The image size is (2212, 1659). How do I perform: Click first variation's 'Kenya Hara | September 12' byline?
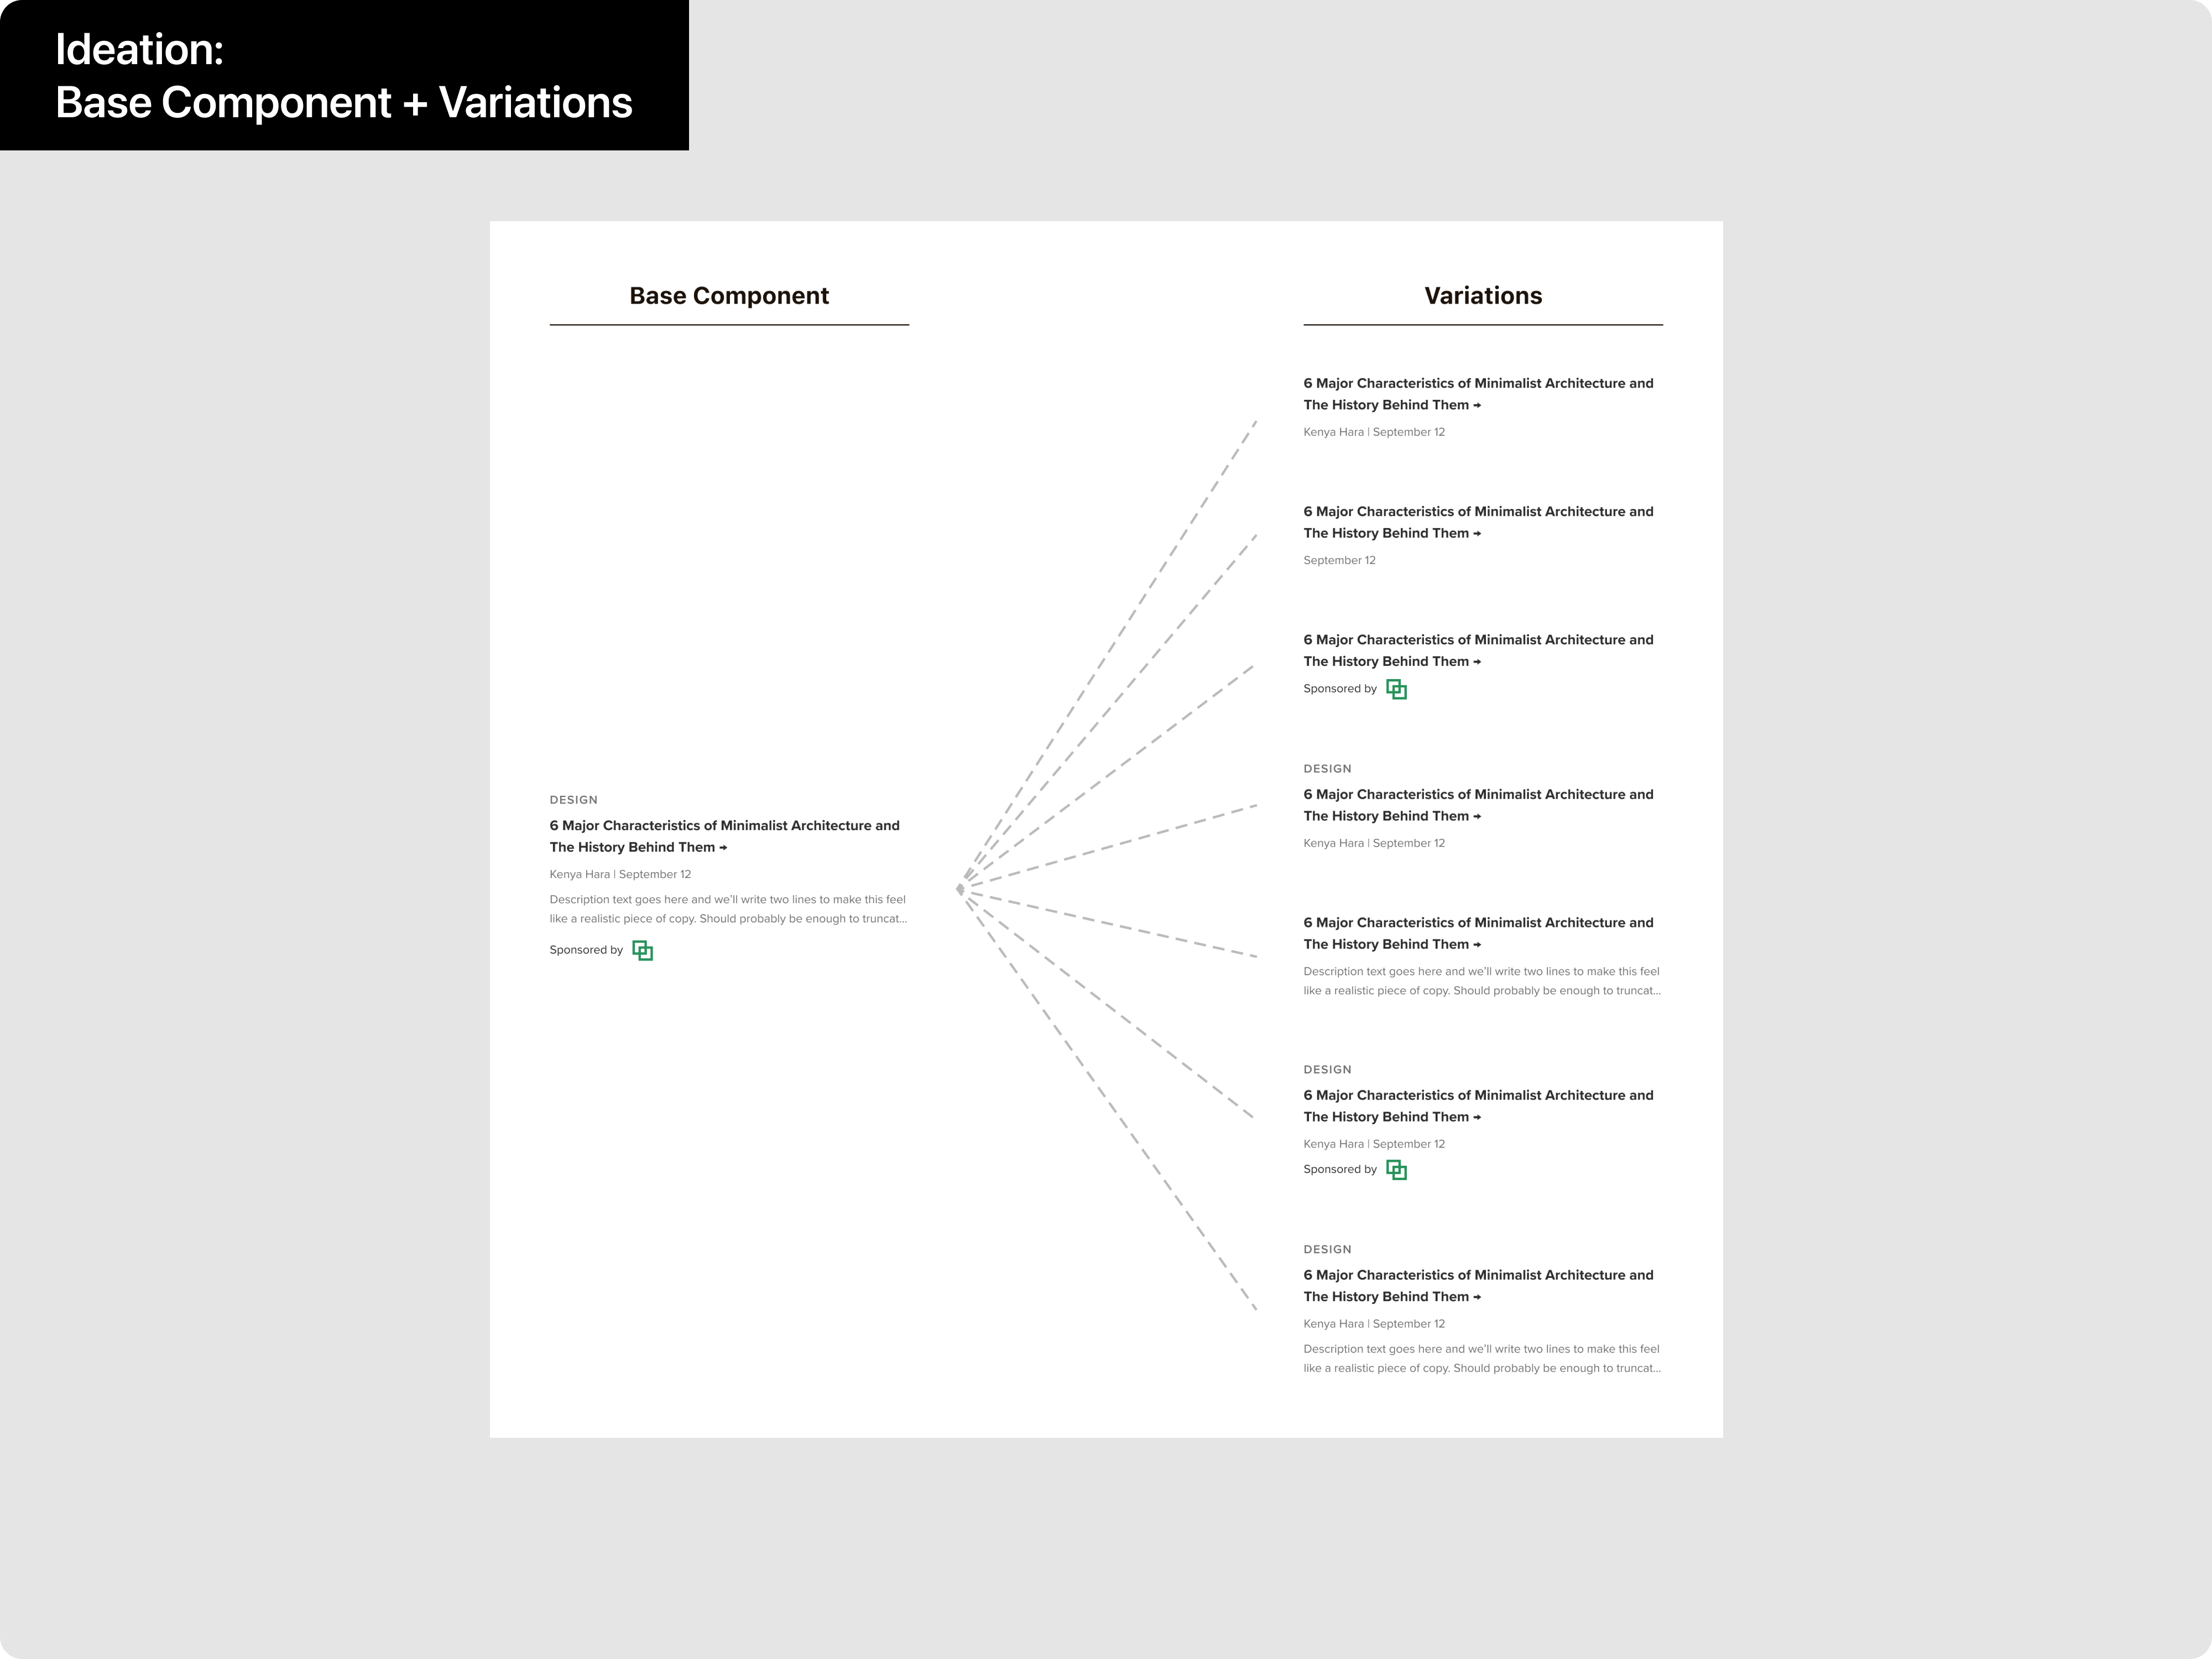tap(1374, 432)
